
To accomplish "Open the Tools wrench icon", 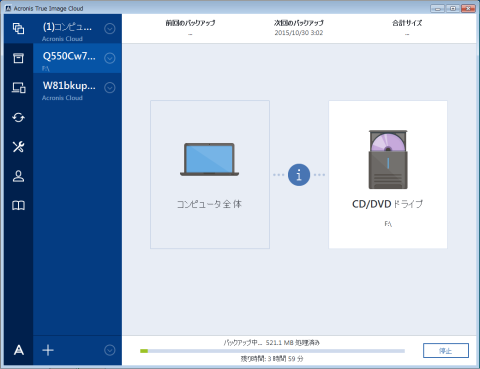I will (x=18, y=147).
